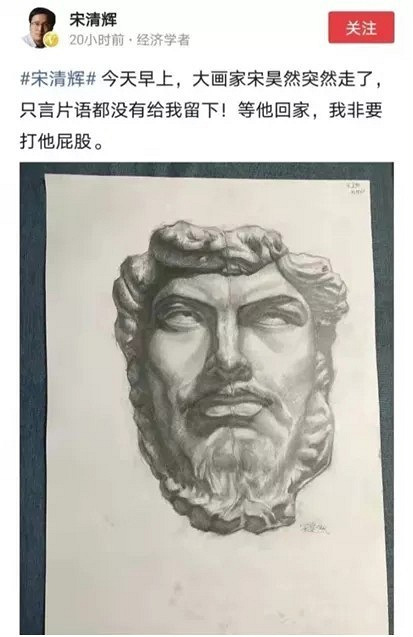Click the 20小时前 timestamp
The width and height of the screenshot is (413, 637).
click(97, 40)
